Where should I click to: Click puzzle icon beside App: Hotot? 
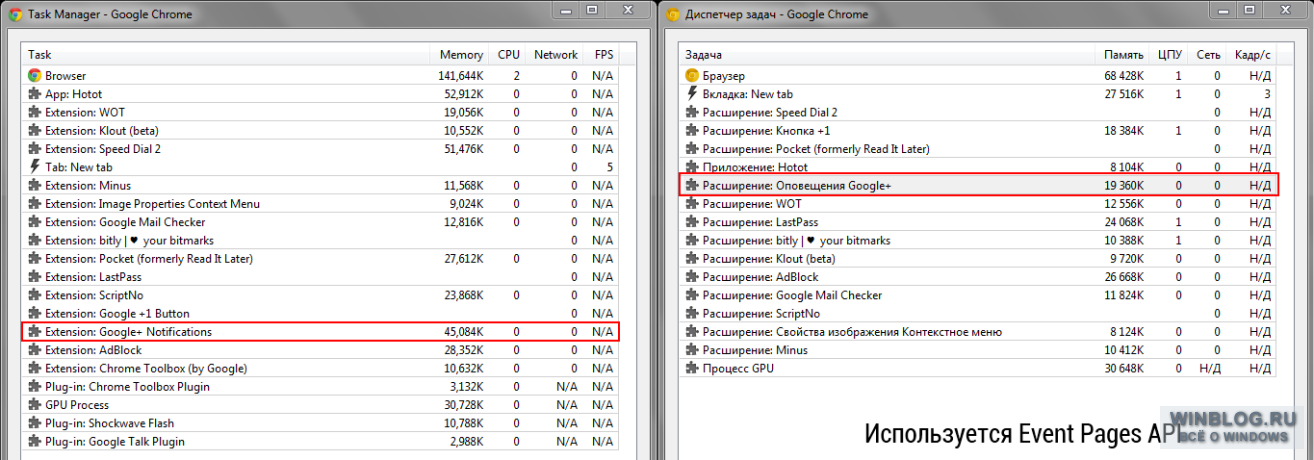tap(35, 94)
